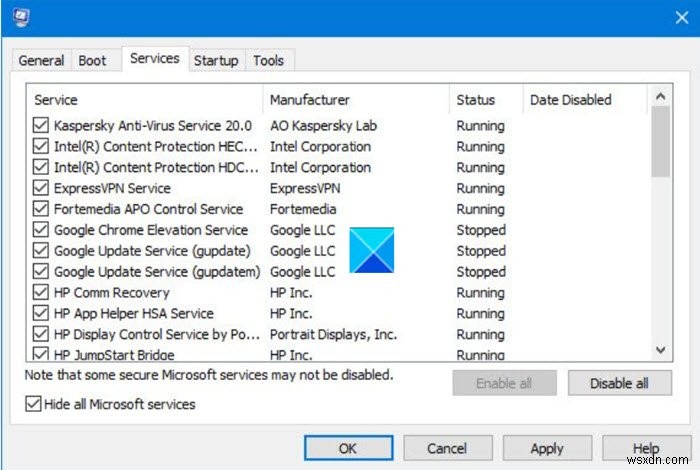Switch to the General tab

pos(41,61)
